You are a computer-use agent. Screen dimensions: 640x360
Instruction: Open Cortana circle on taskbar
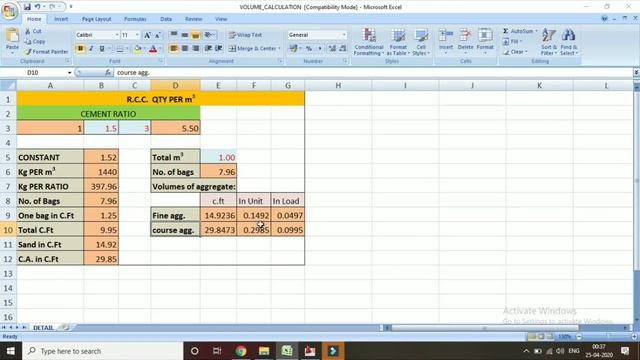(x=195, y=351)
